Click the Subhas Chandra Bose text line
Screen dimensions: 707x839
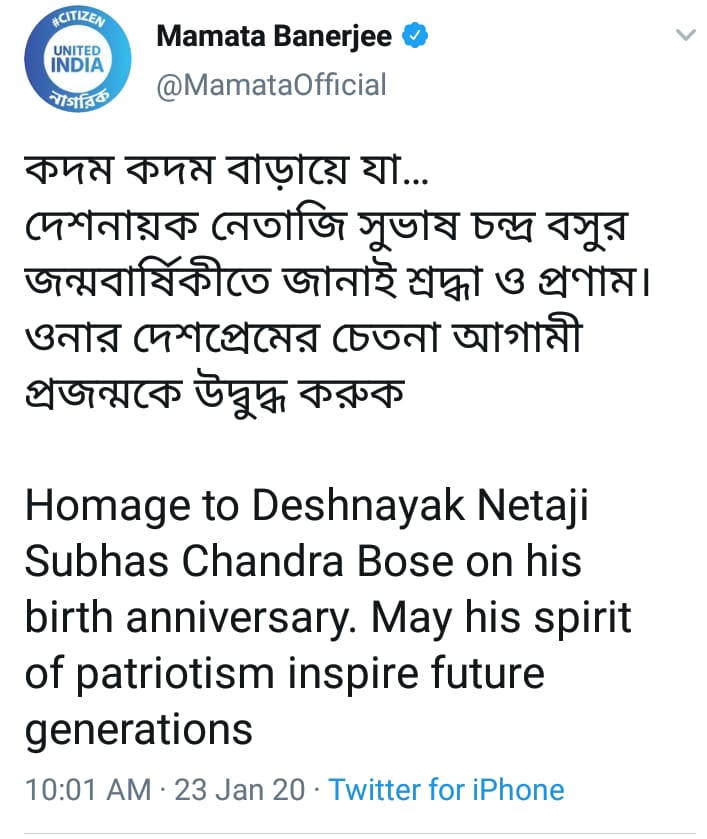coord(303,561)
